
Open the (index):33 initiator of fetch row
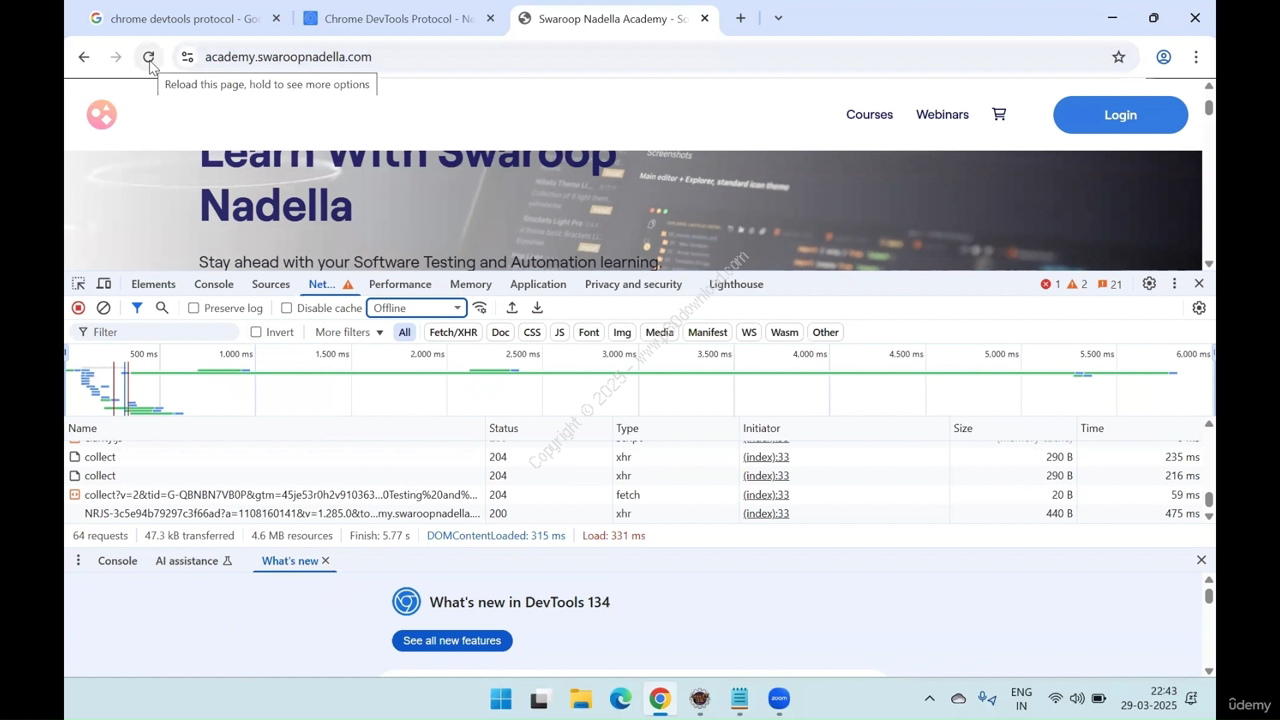point(766,495)
